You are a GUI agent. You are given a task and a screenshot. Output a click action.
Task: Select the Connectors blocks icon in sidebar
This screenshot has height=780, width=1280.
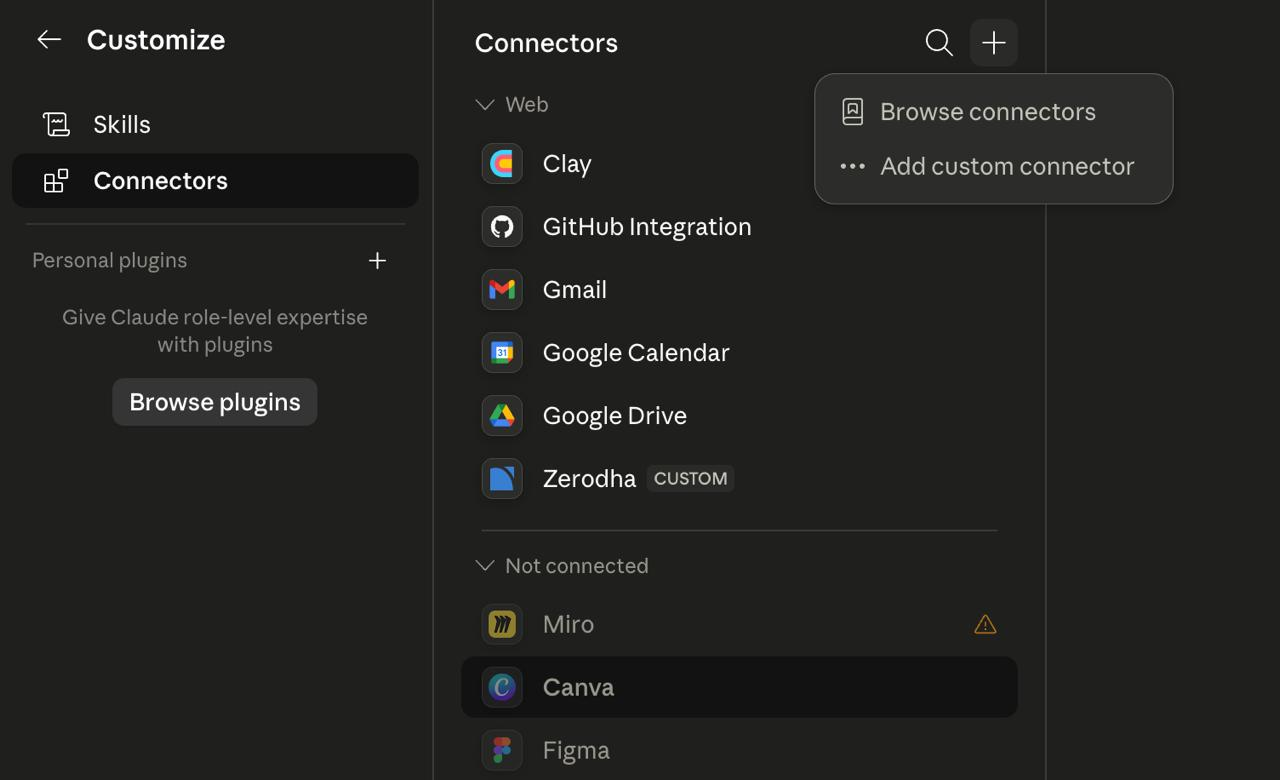tap(56, 181)
